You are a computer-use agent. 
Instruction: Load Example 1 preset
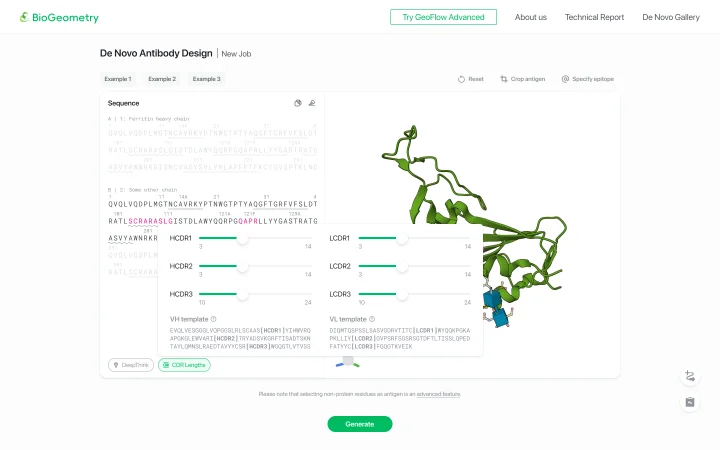point(118,79)
